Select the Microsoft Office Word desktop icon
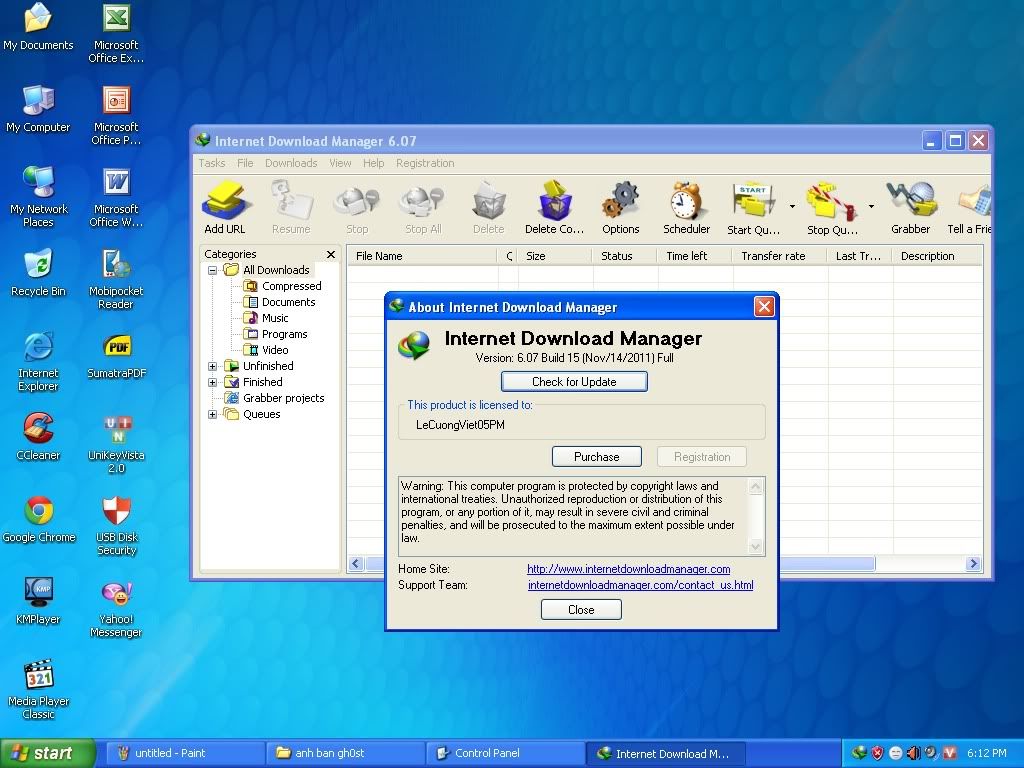 click(116, 197)
